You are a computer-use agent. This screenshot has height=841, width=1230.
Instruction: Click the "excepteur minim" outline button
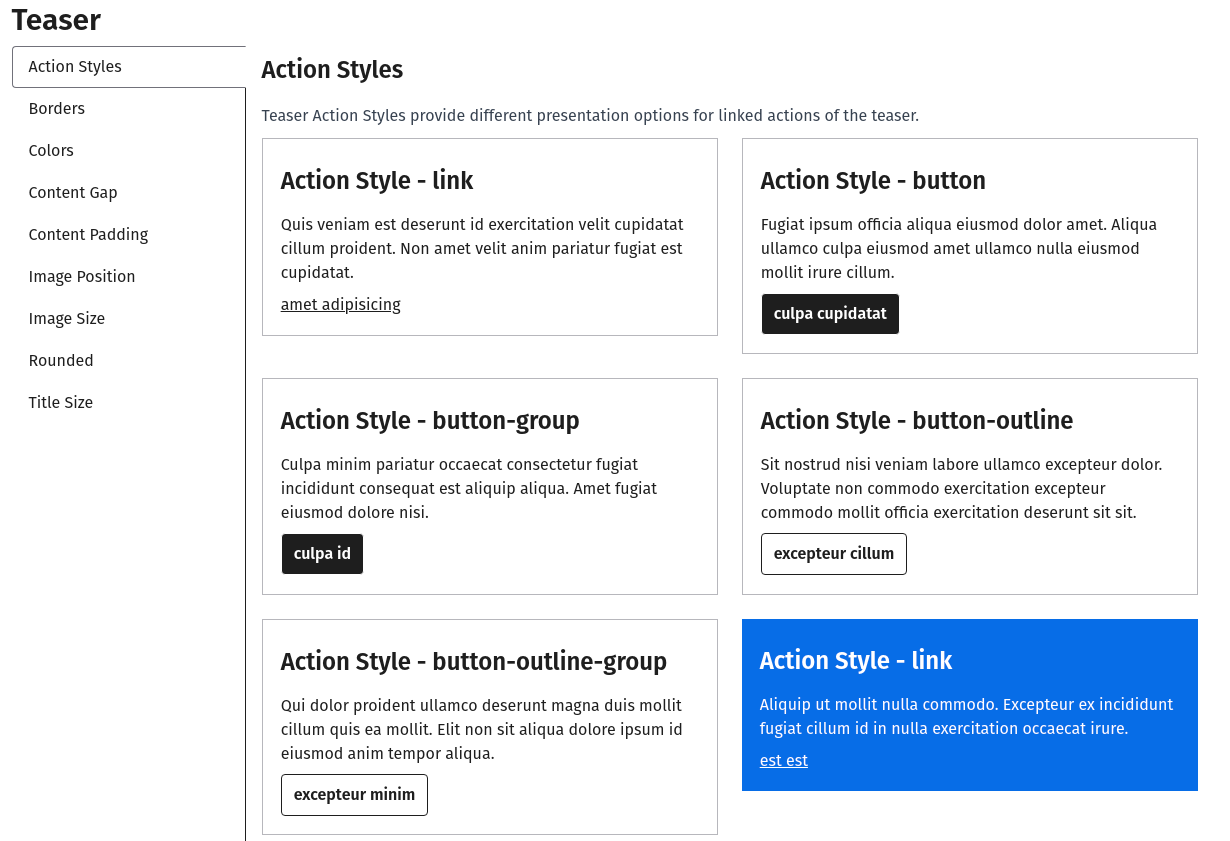coord(354,795)
